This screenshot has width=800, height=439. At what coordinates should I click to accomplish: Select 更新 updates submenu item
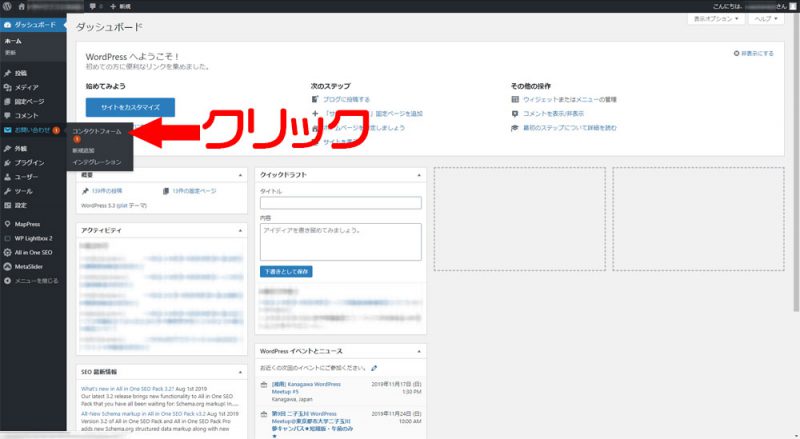(x=10, y=53)
